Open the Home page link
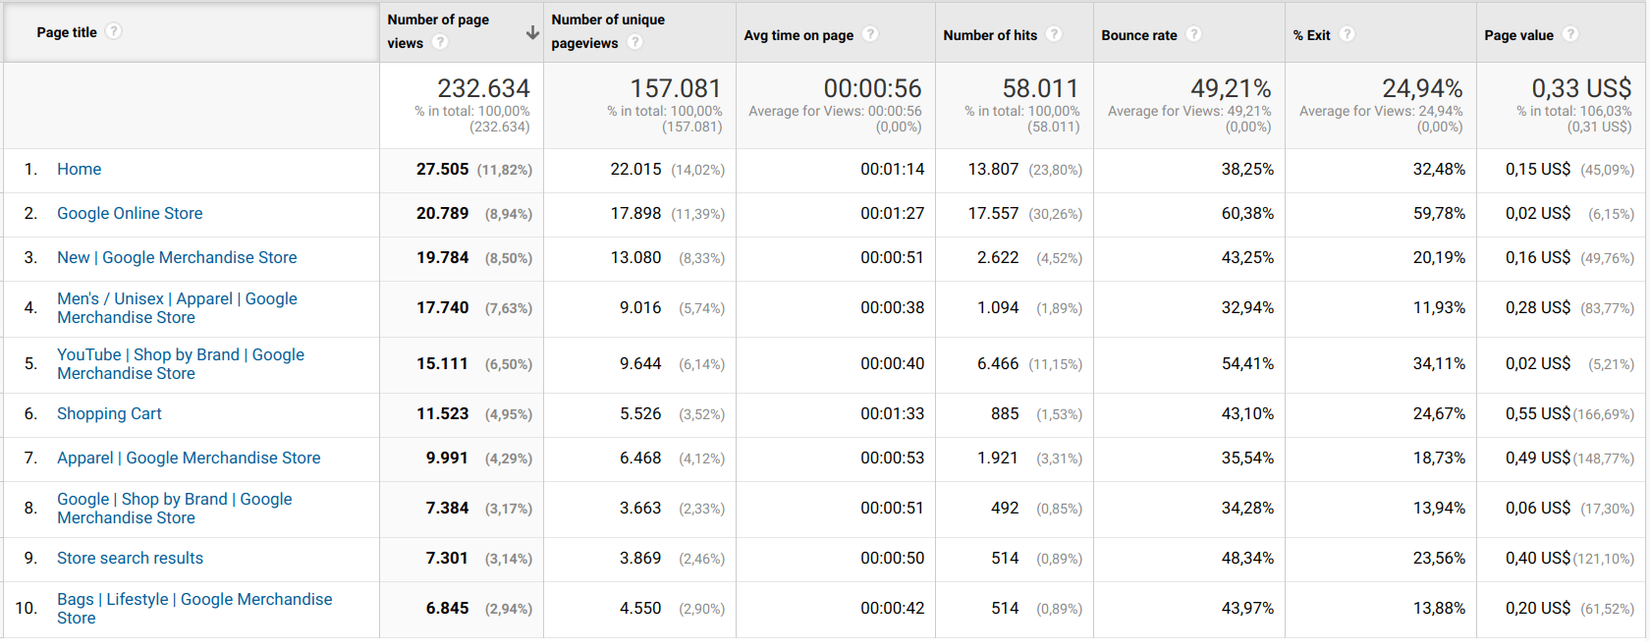This screenshot has height=641, width=1650. coord(79,169)
